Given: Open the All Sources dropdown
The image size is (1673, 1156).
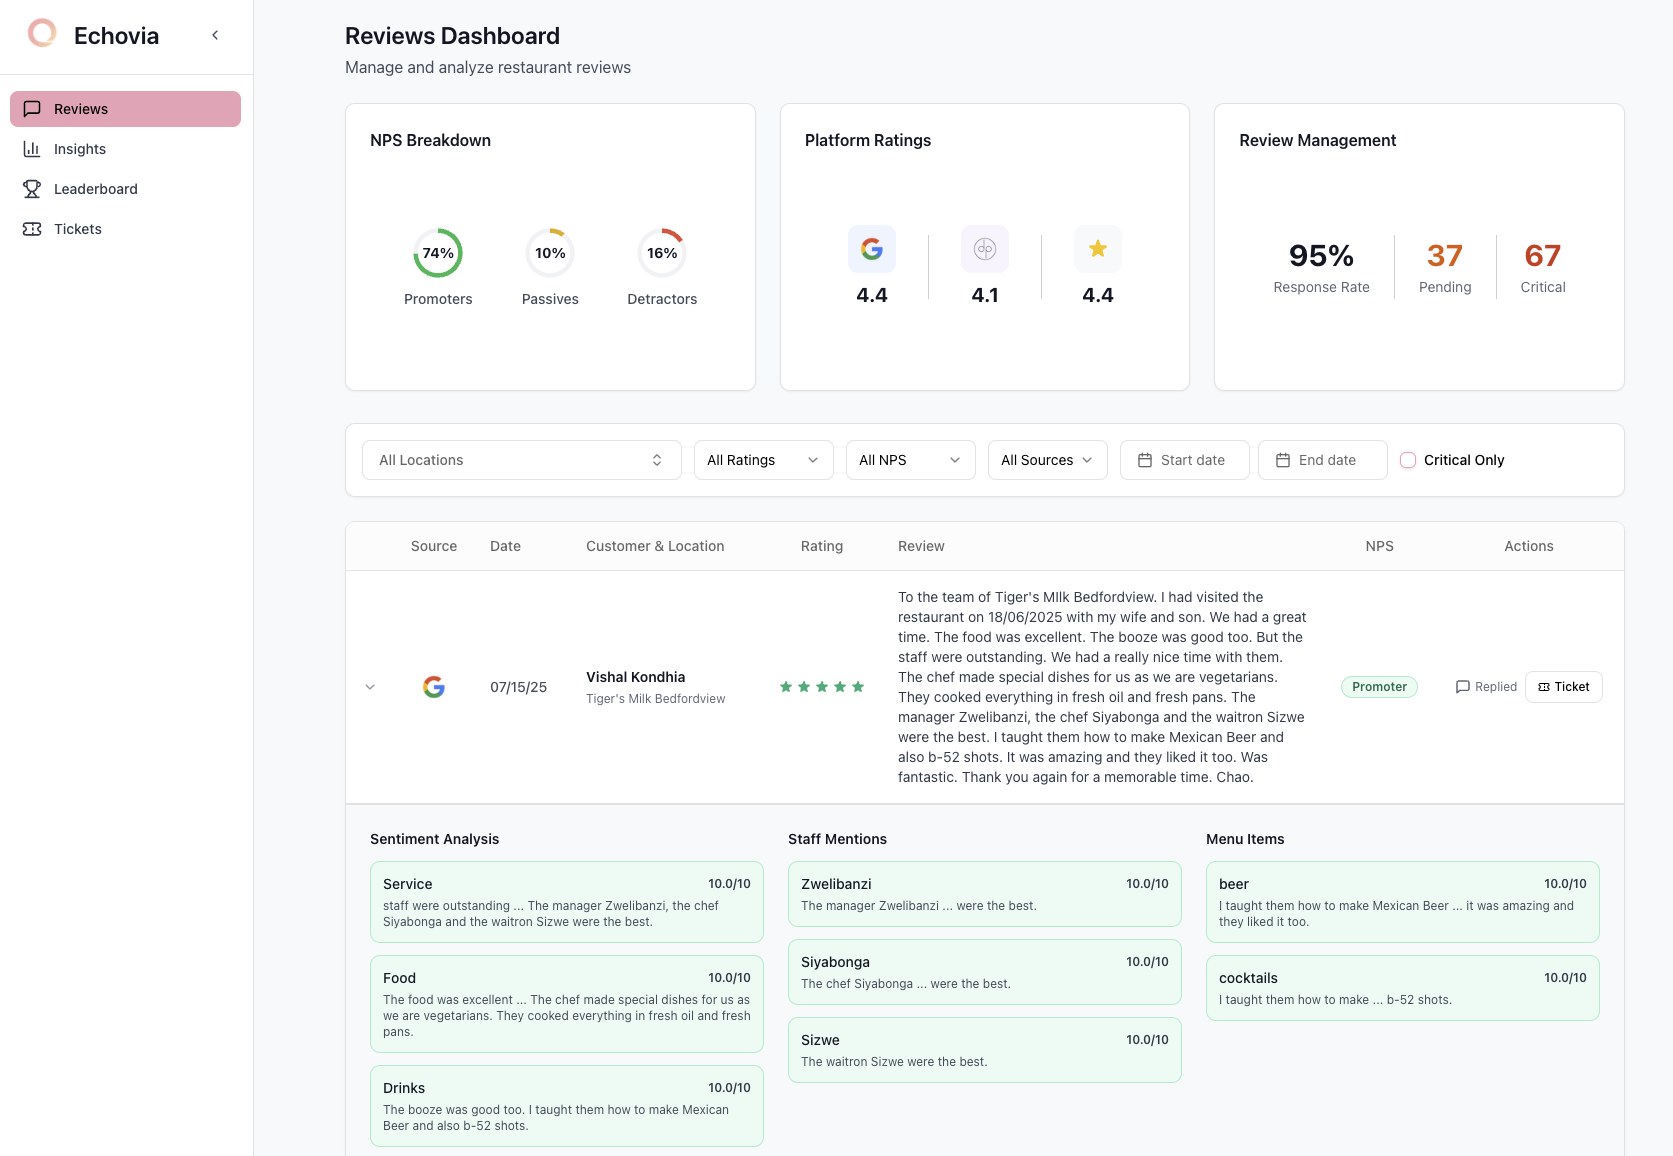Looking at the screenshot, I should click(x=1048, y=460).
